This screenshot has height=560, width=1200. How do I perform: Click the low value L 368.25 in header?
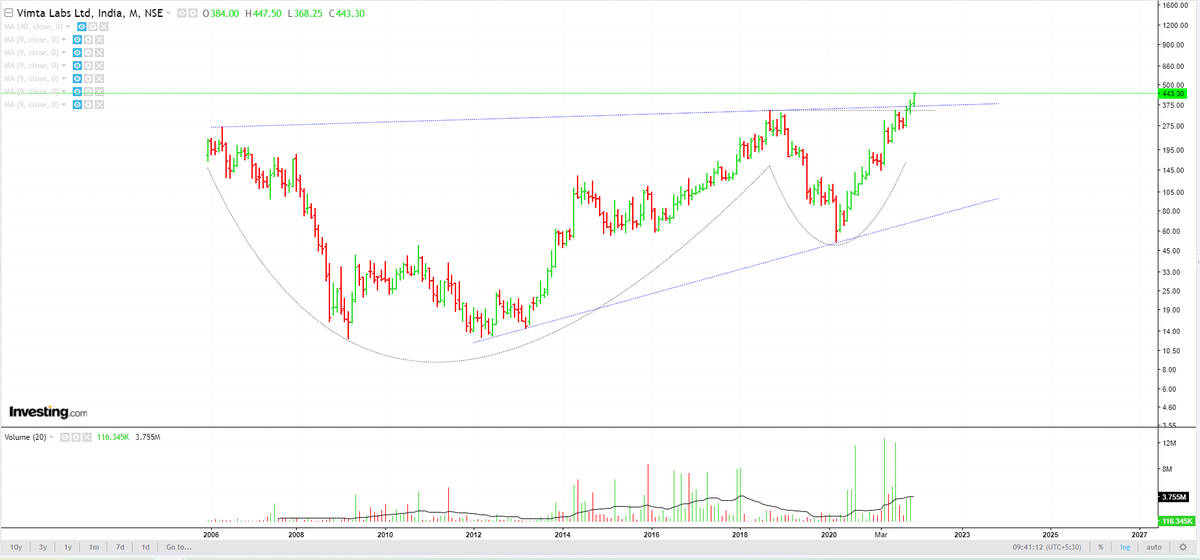tap(304, 13)
